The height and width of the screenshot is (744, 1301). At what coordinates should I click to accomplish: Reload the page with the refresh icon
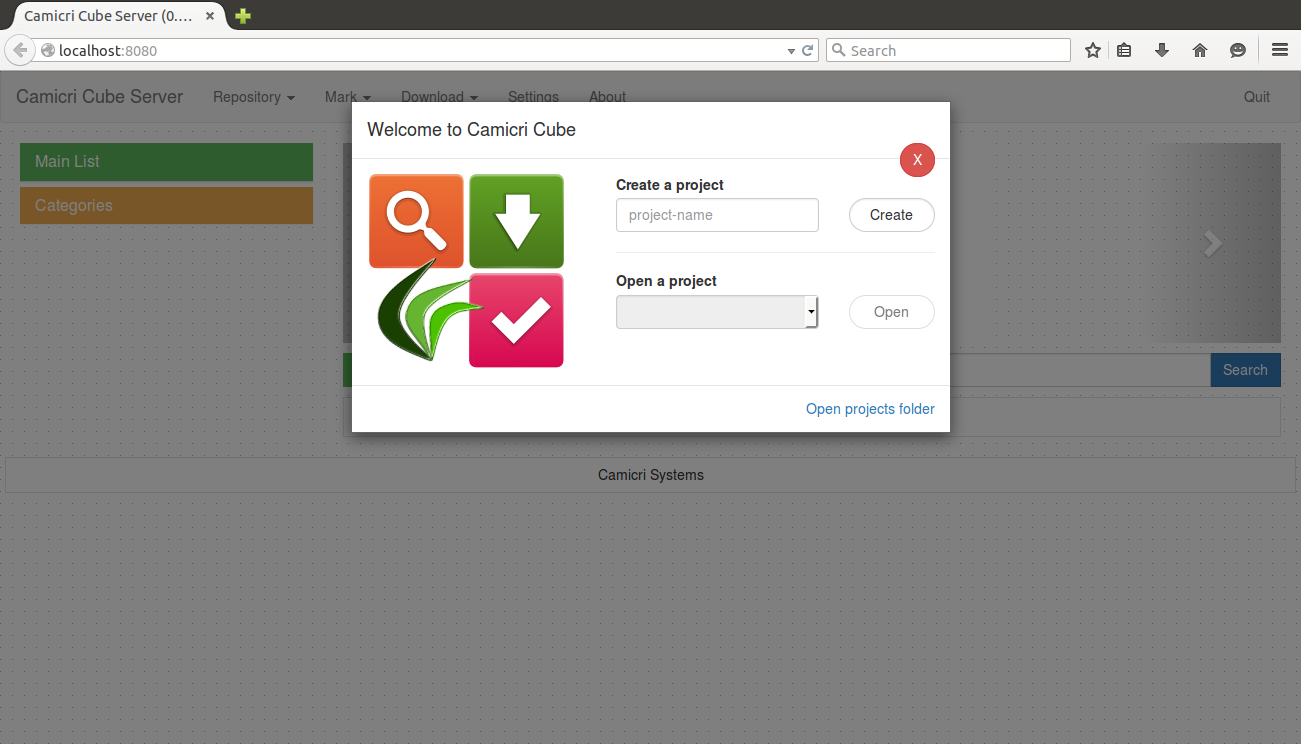pos(808,50)
